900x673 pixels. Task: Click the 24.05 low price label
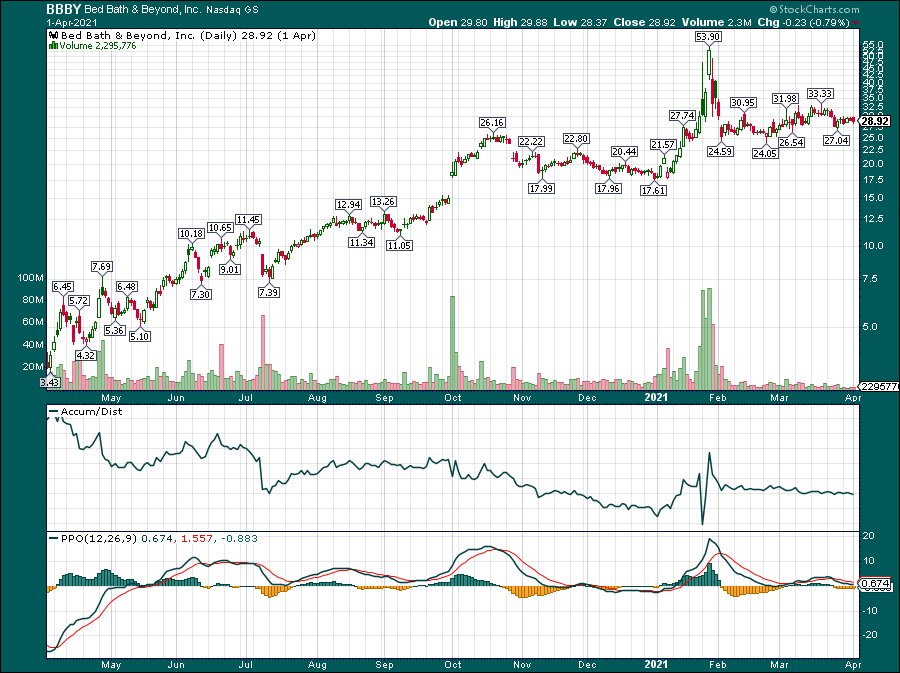point(765,154)
